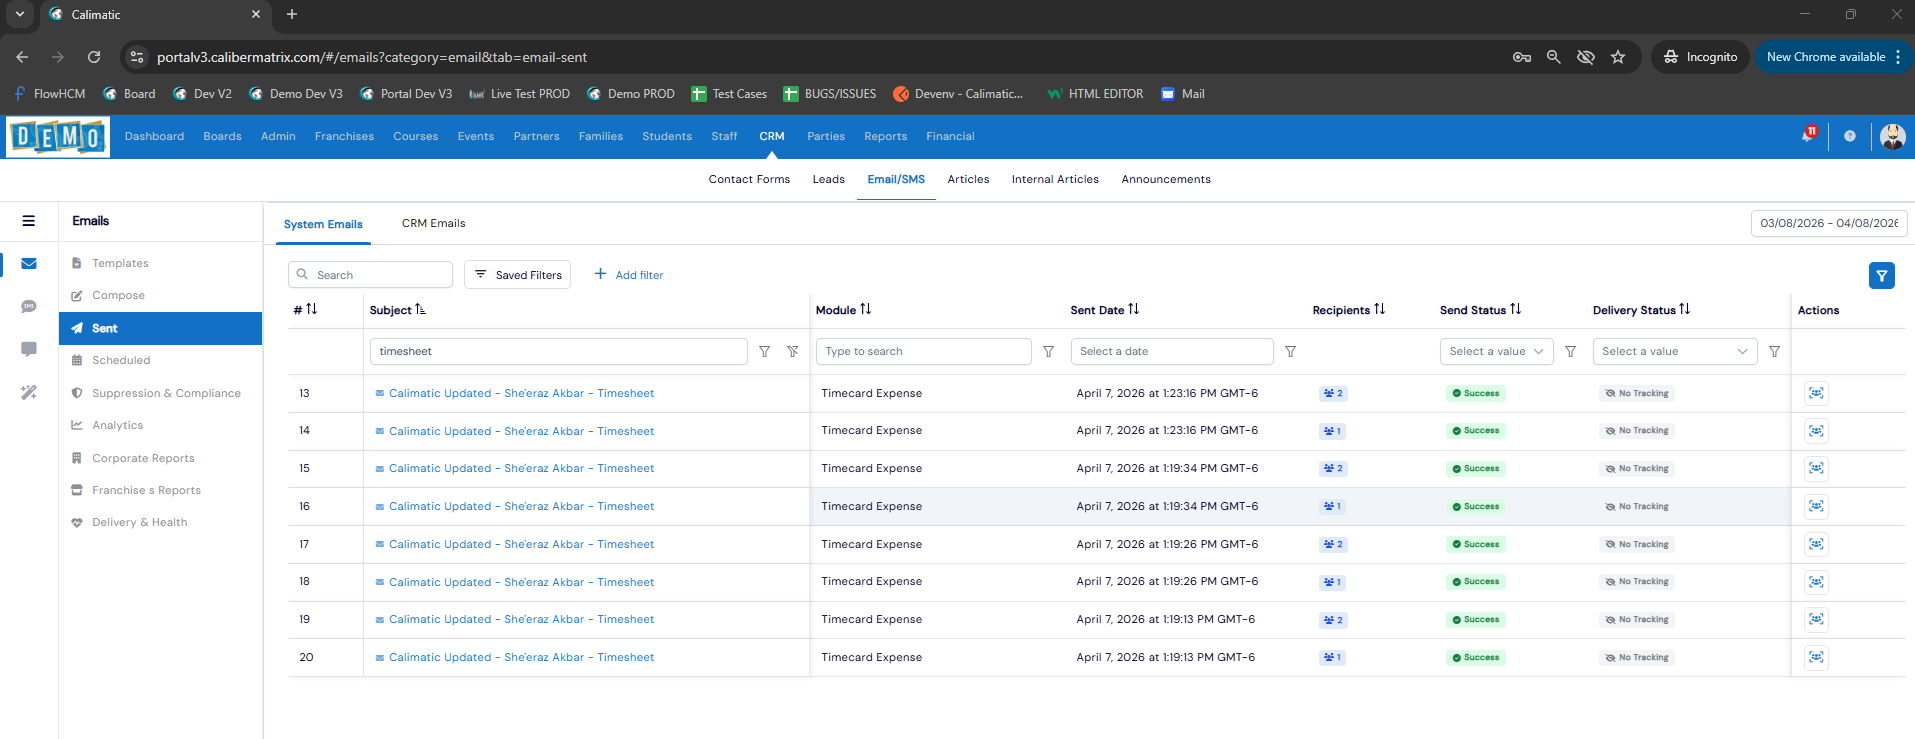Expand the Delivery Status 'Select a value' dropdown
The image size is (1915, 739).
point(1675,352)
